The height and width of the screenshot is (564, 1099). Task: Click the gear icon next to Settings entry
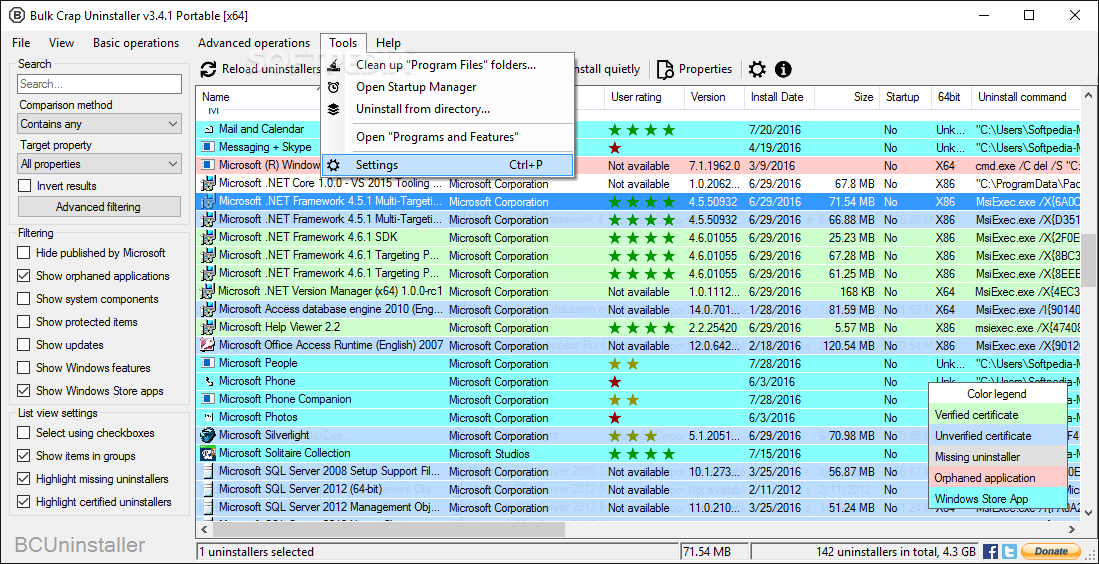click(x=334, y=165)
